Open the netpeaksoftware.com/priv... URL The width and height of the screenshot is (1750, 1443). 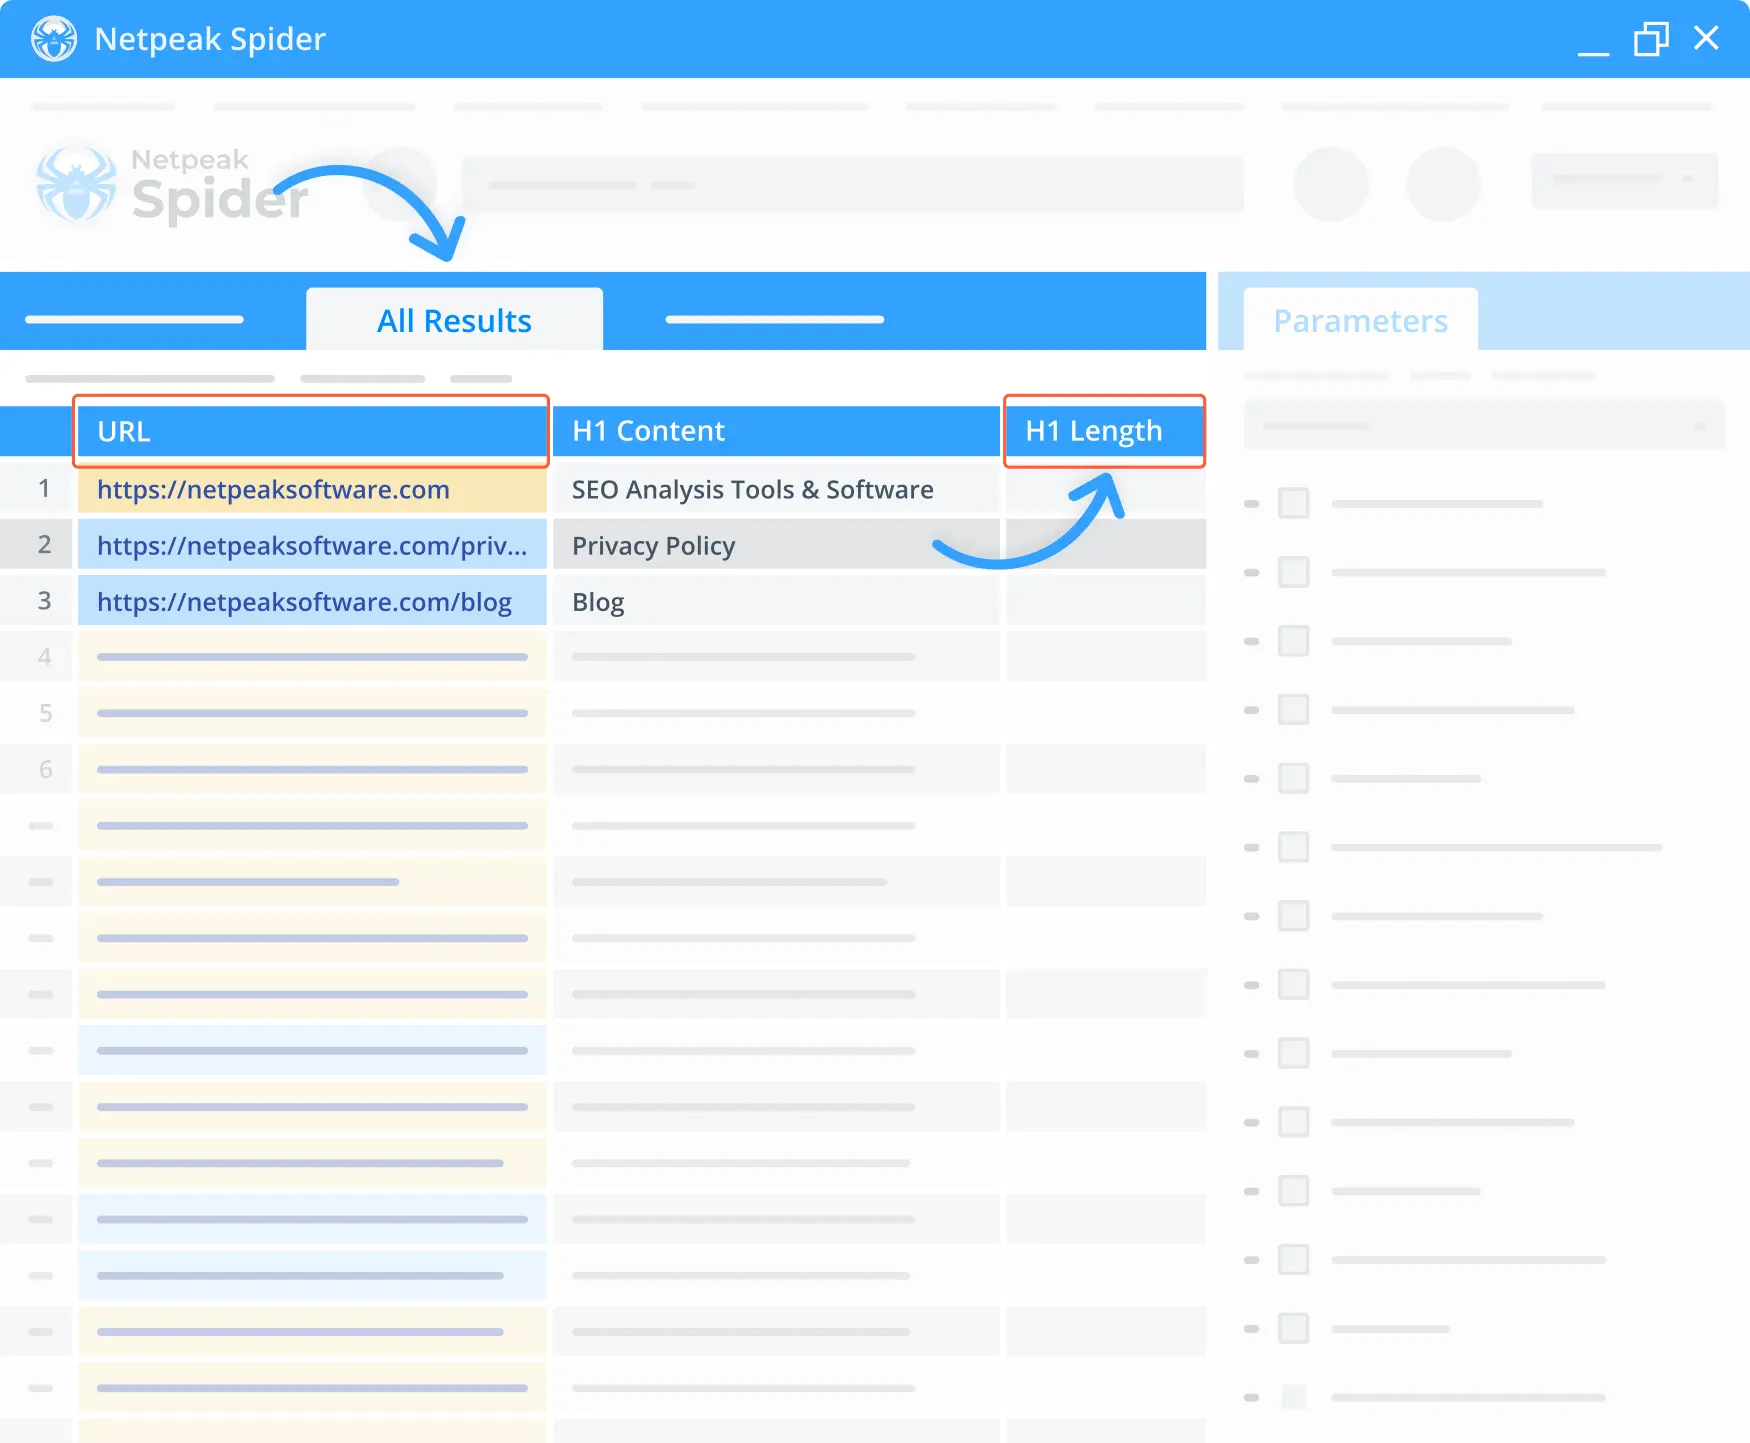312,545
